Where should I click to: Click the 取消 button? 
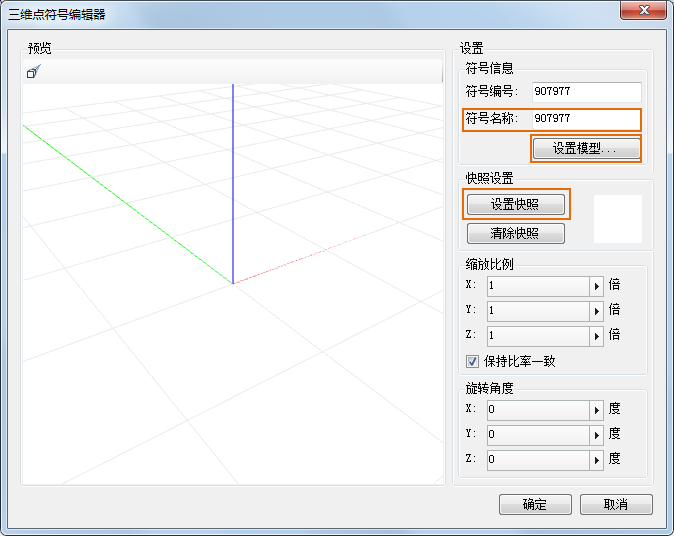[x=616, y=504]
